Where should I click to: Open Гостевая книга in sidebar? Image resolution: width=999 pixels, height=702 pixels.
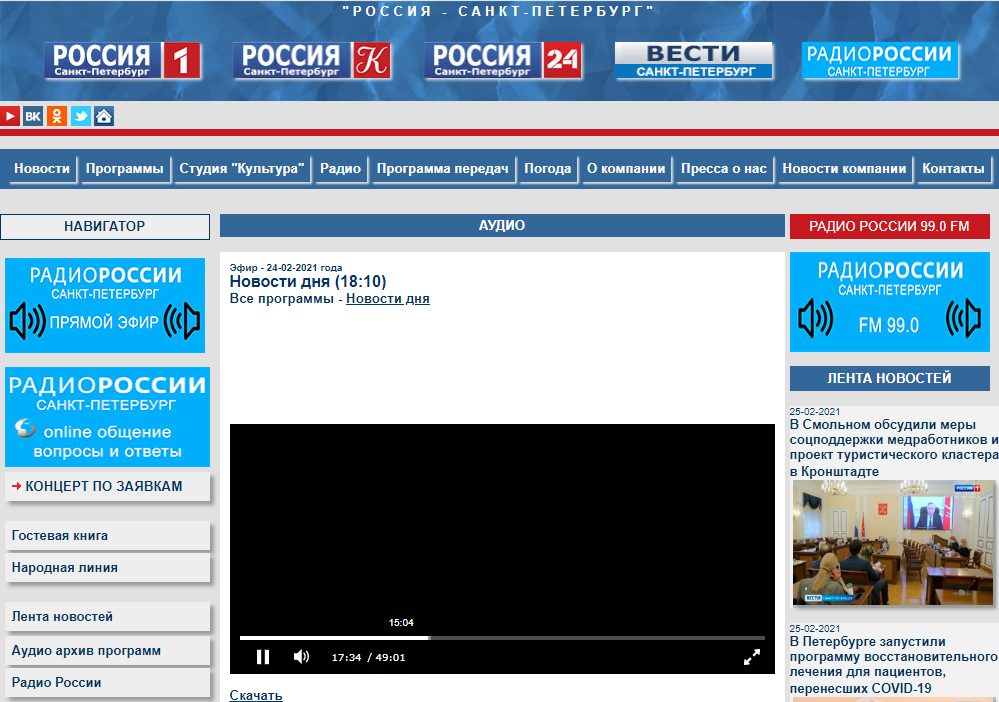[107, 536]
